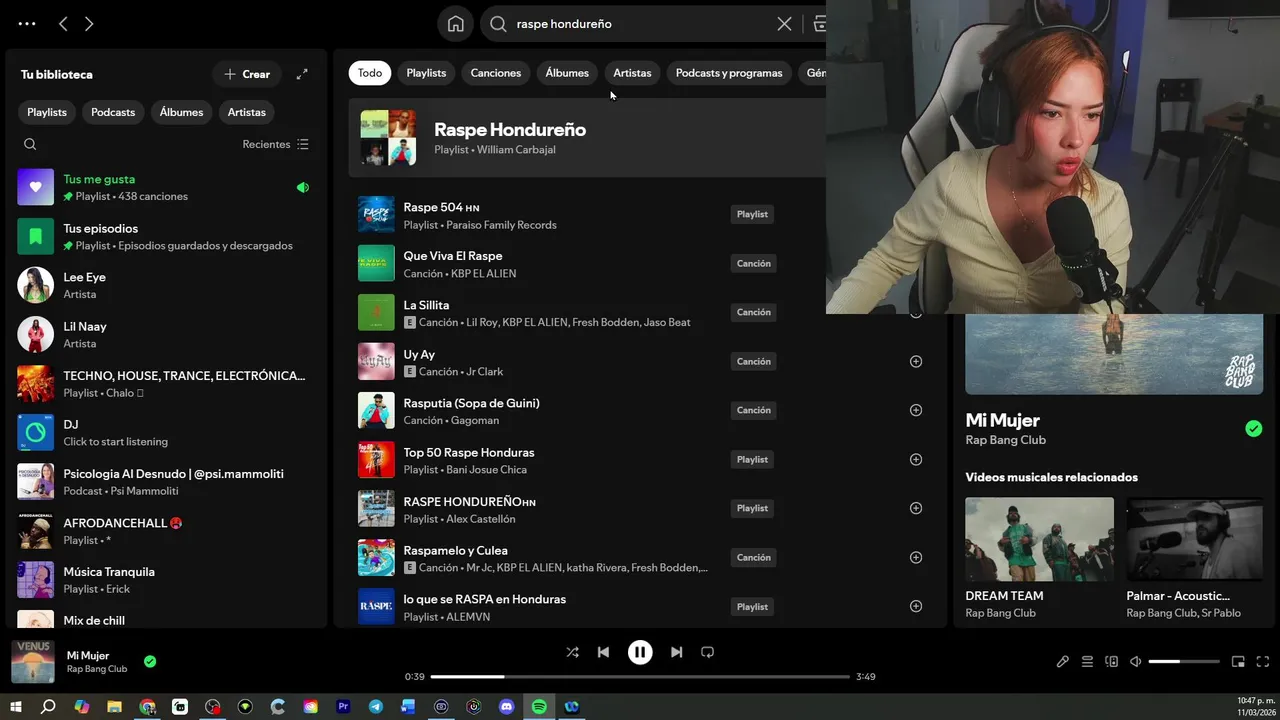1280x720 pixels.
Task: Filter library by Podcasts
Action: click(113, 112)
